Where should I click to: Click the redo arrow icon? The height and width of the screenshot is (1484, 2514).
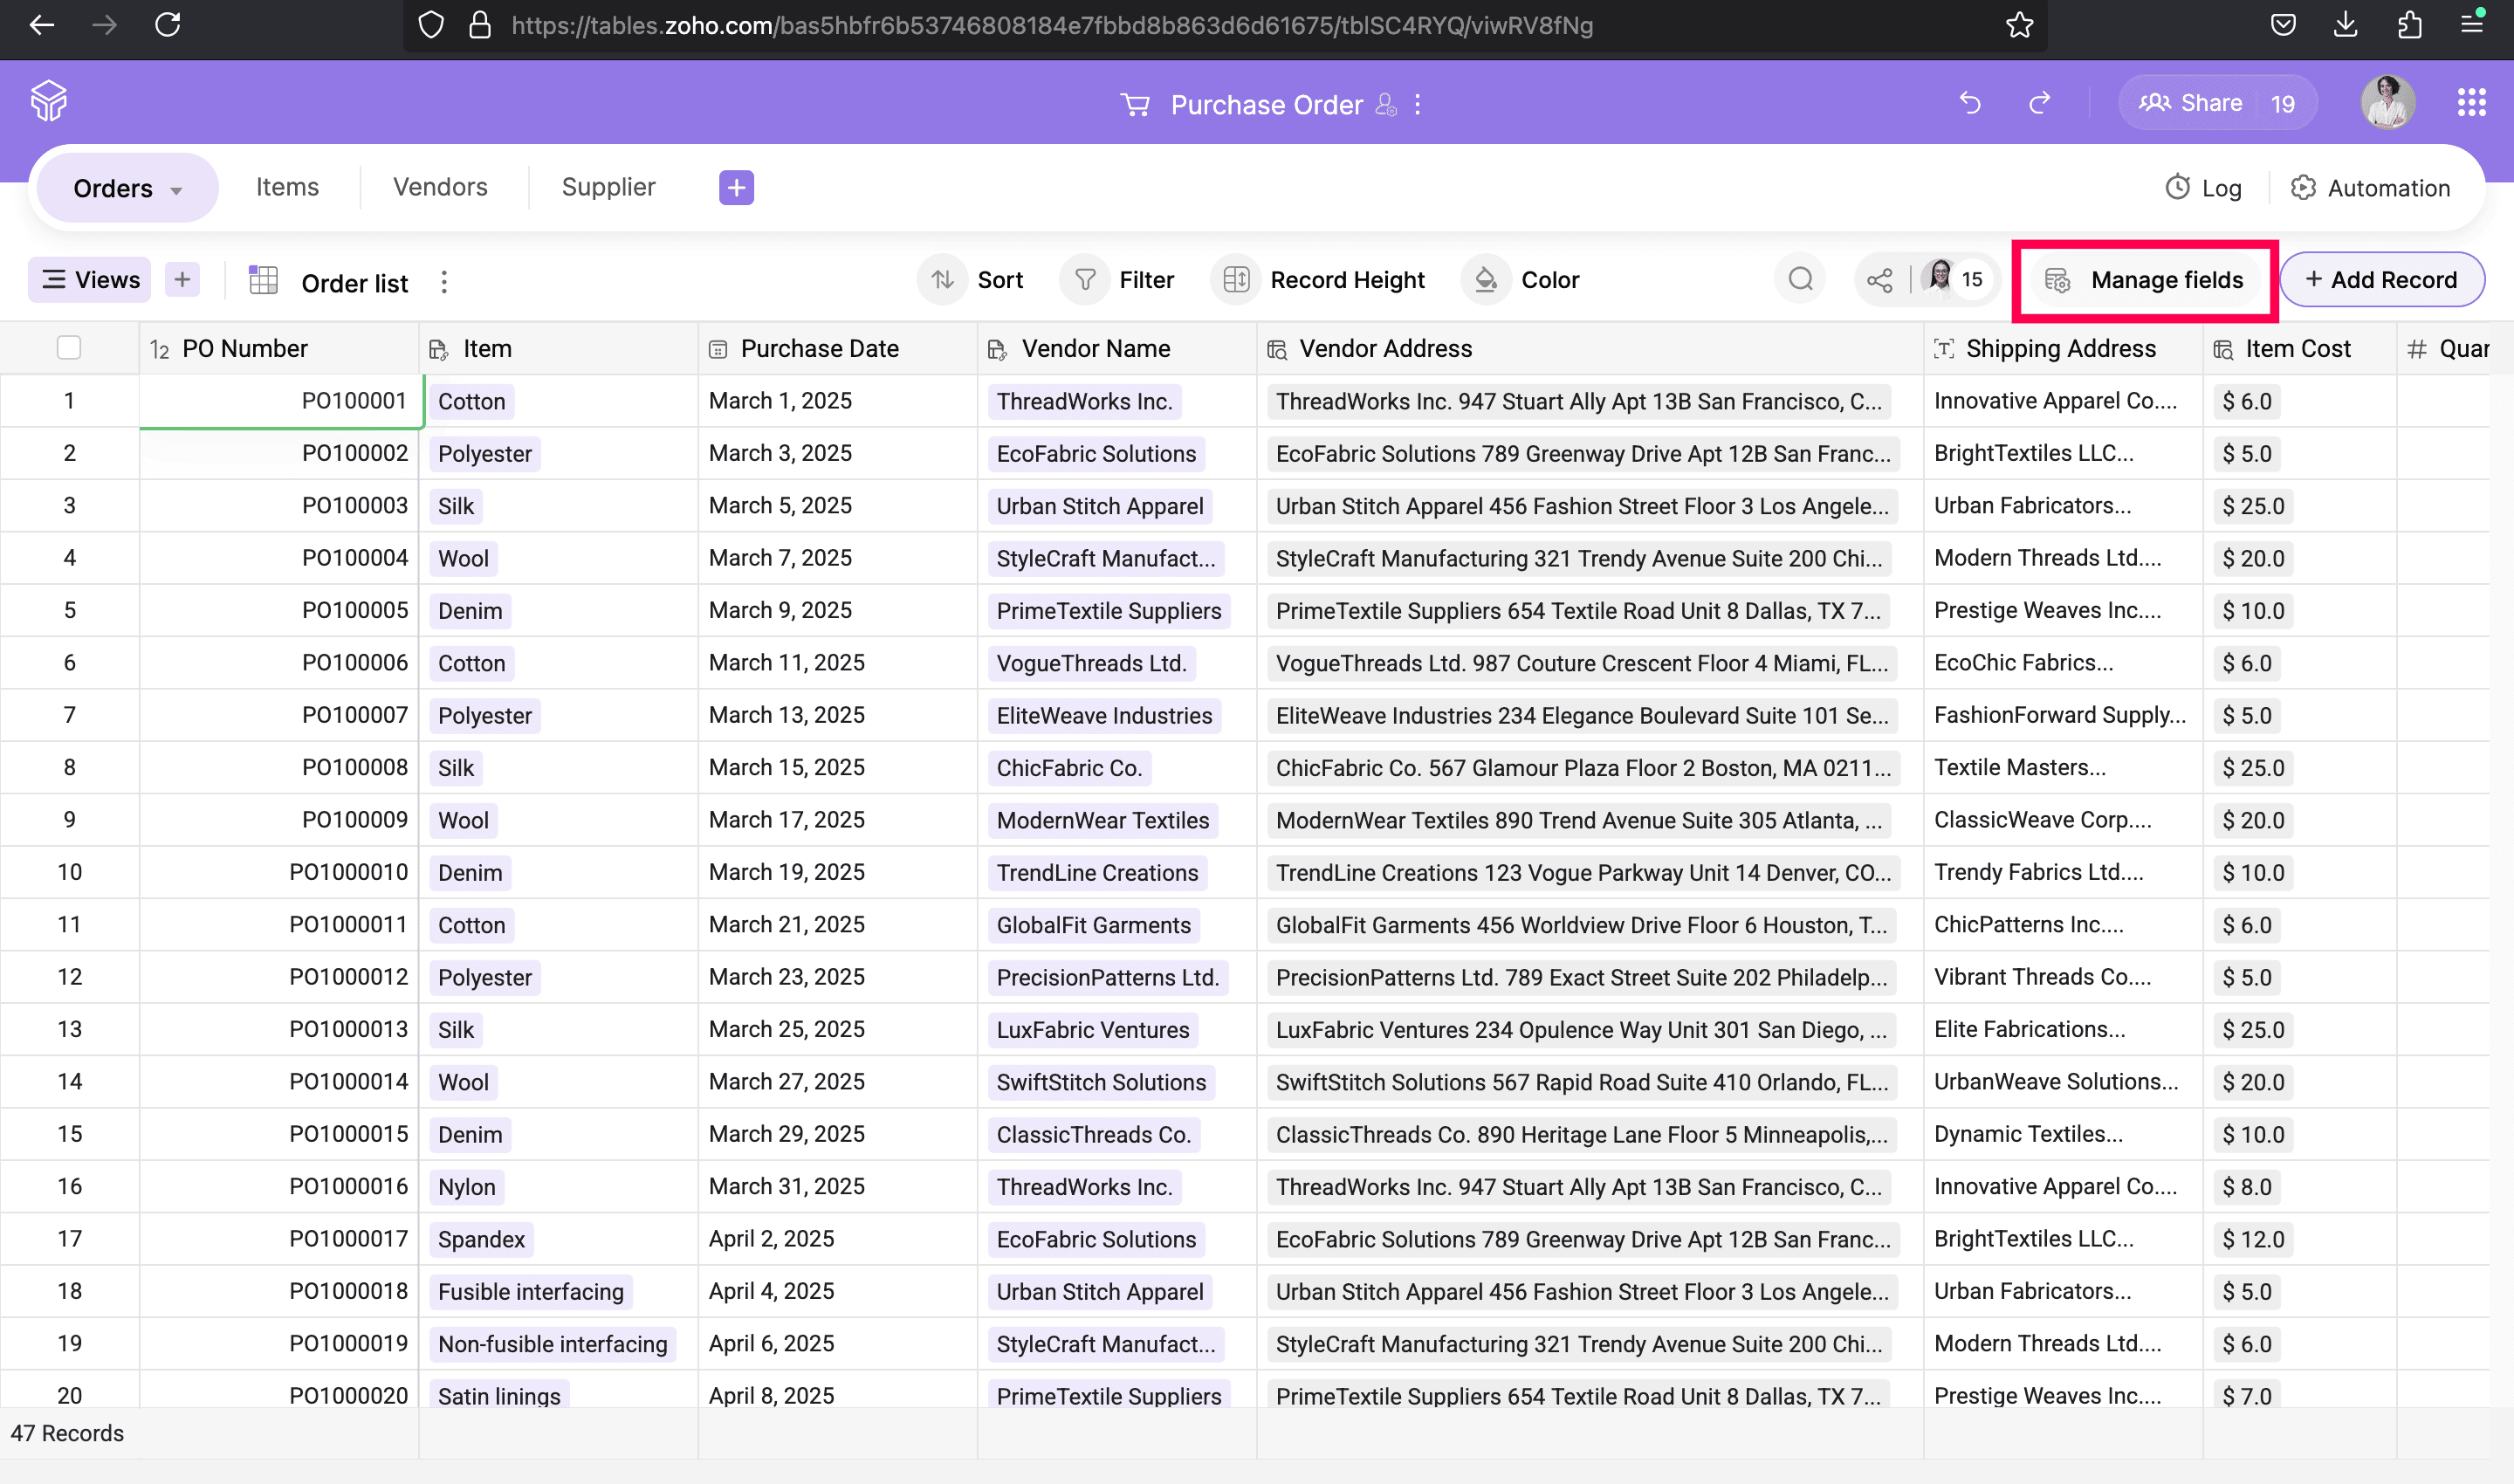(2040, 103)
